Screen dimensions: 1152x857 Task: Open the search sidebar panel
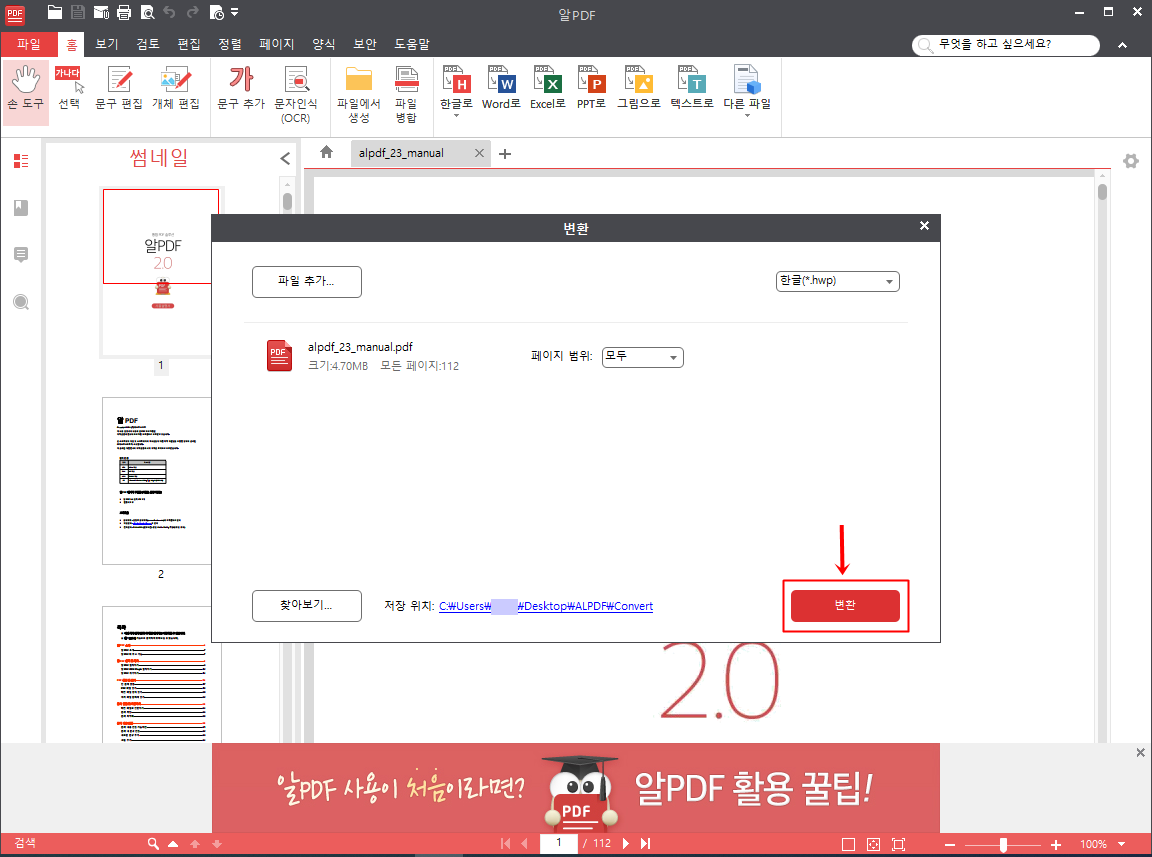click(21, 302)
